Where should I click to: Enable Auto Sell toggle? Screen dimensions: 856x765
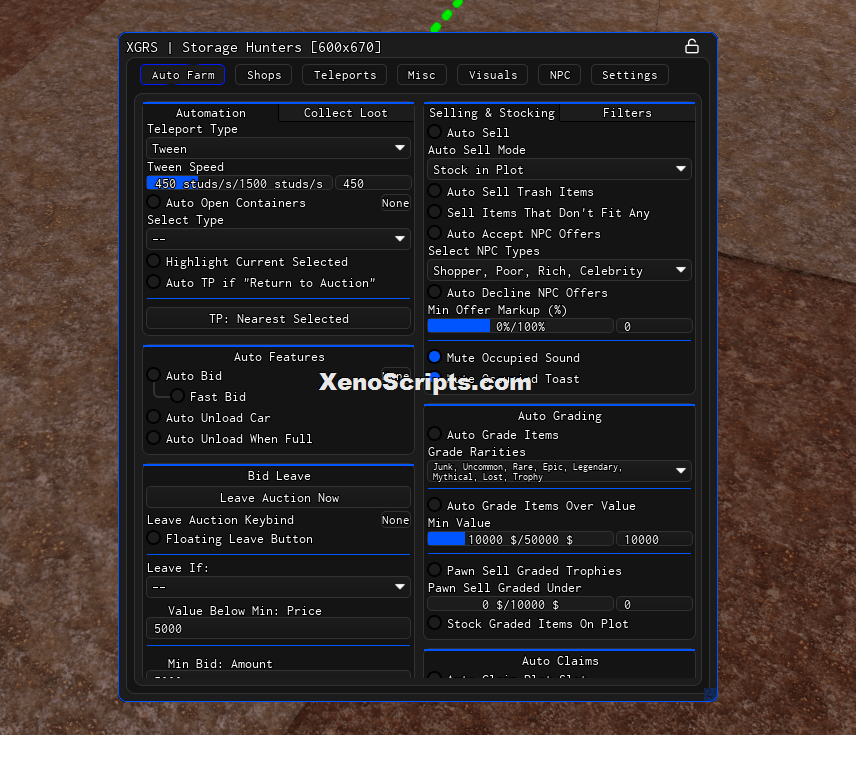[x=435, y=132]
